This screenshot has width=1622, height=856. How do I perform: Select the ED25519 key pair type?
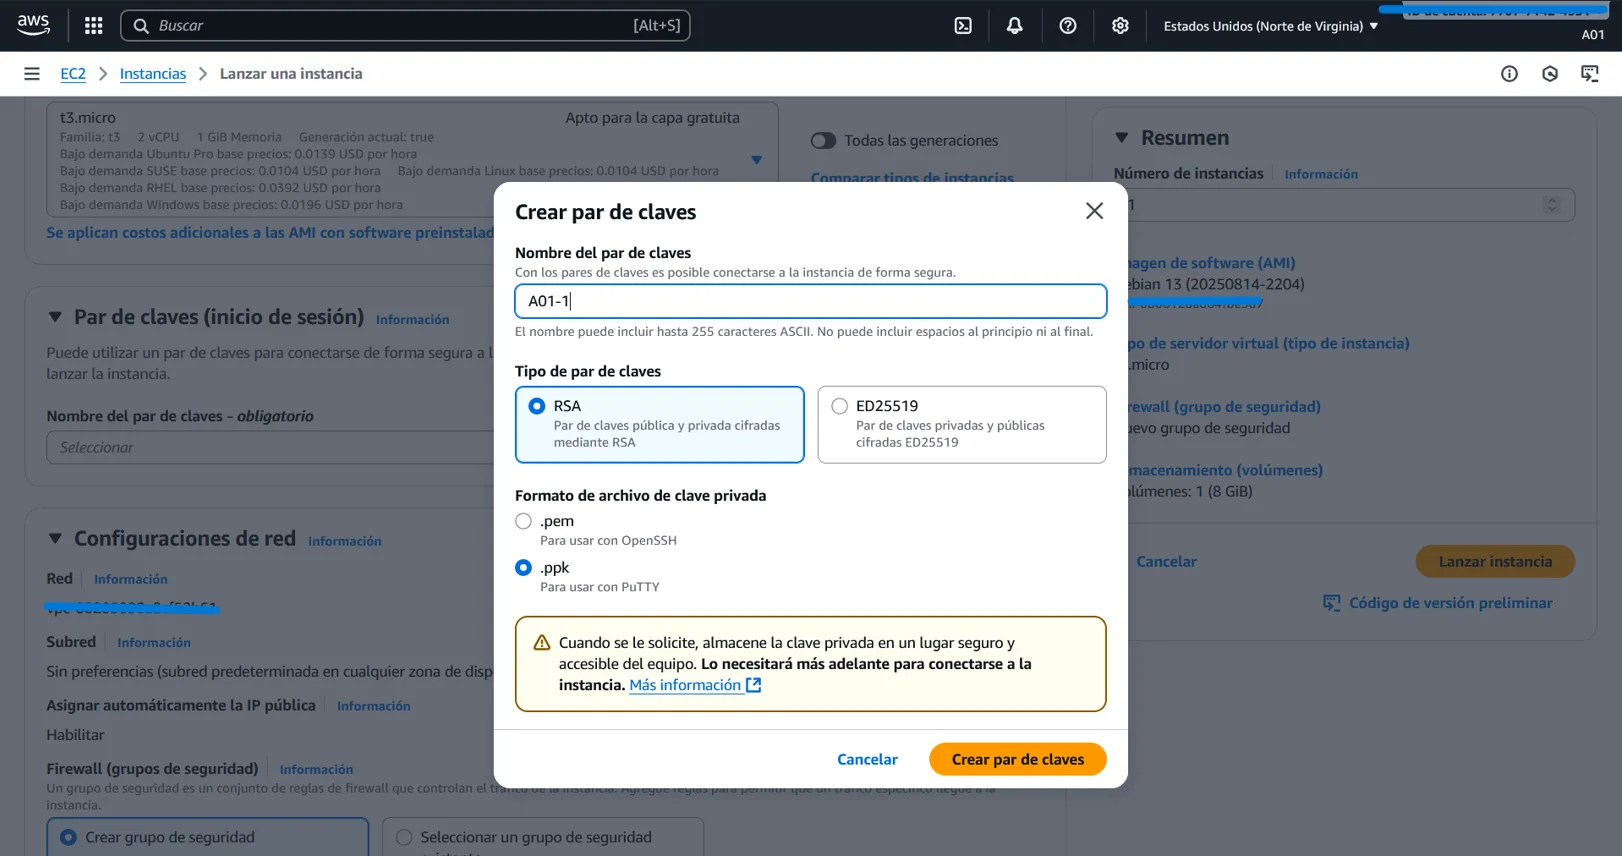tap(839, 406)
